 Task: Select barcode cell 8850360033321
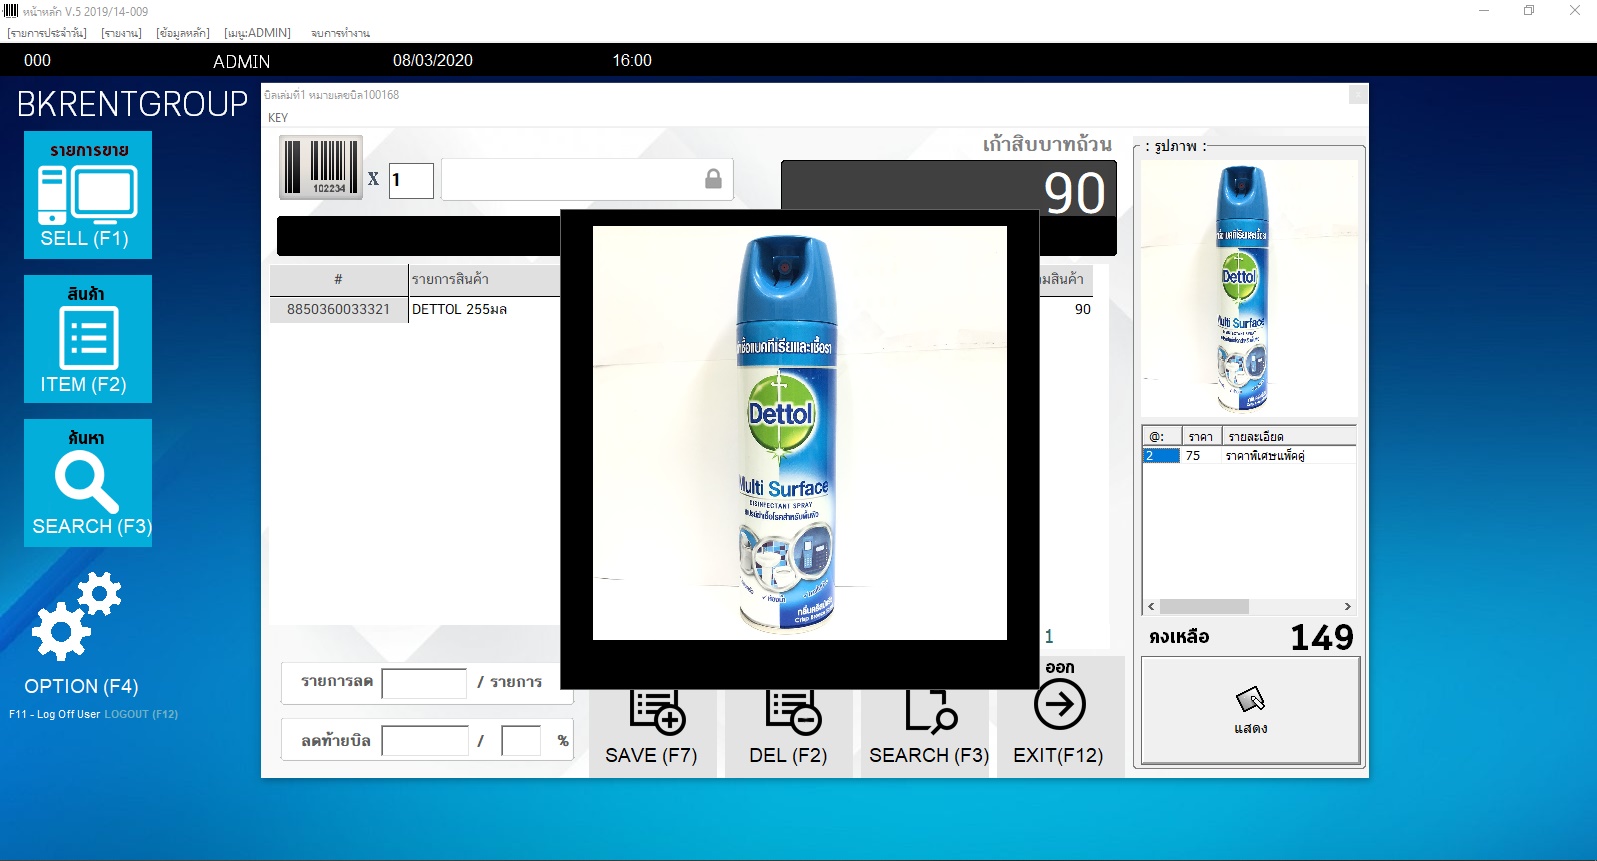tap(338, 309)
